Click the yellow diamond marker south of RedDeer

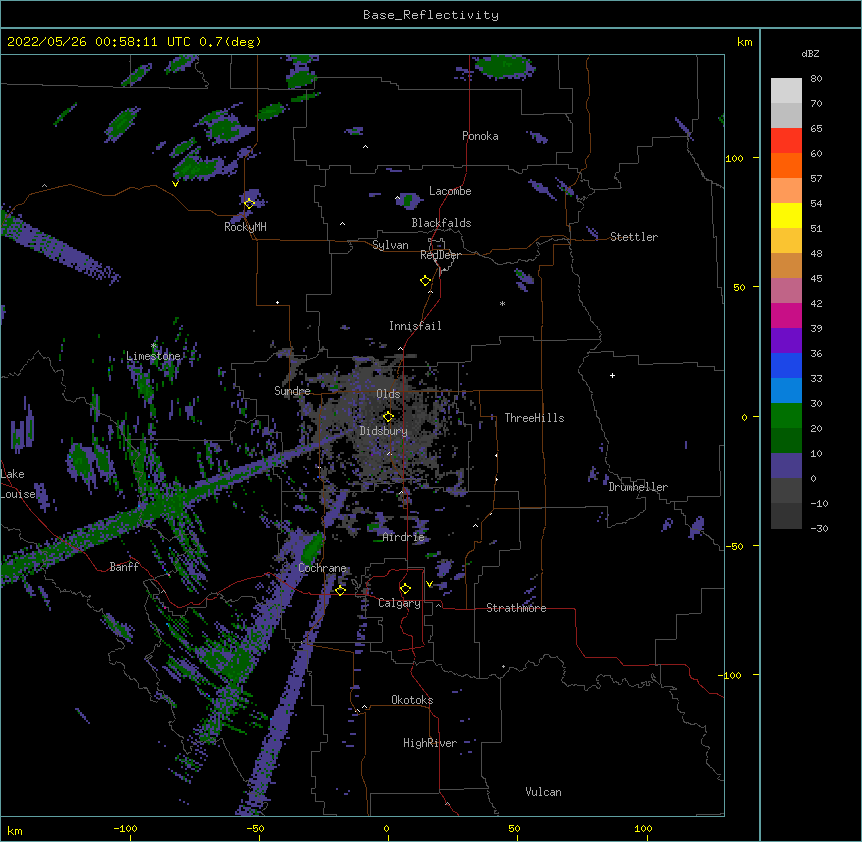click(x=425, y=281)
